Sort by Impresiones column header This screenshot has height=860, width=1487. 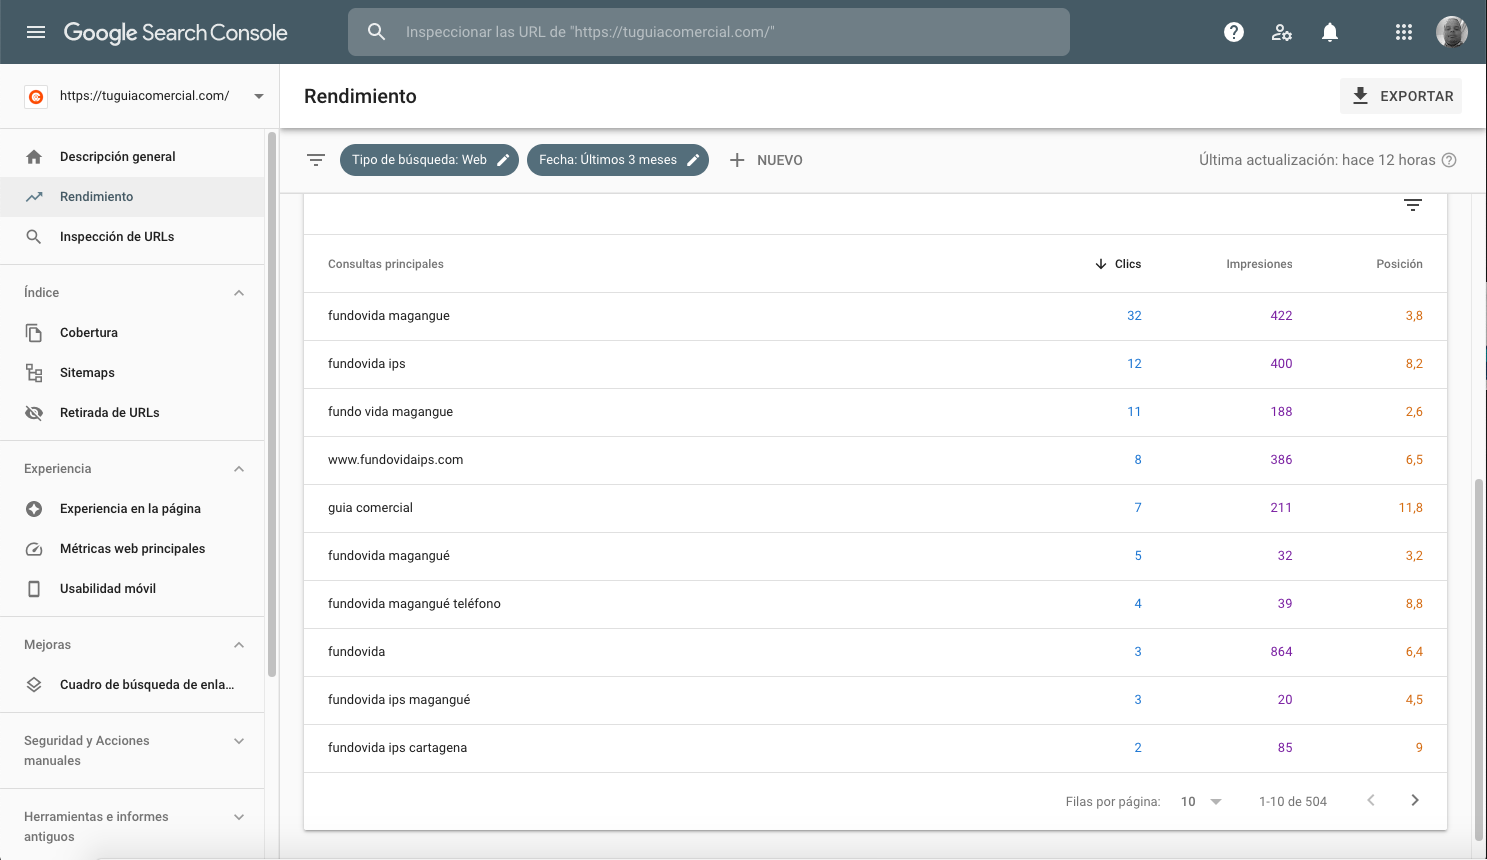pos(1259,264)
